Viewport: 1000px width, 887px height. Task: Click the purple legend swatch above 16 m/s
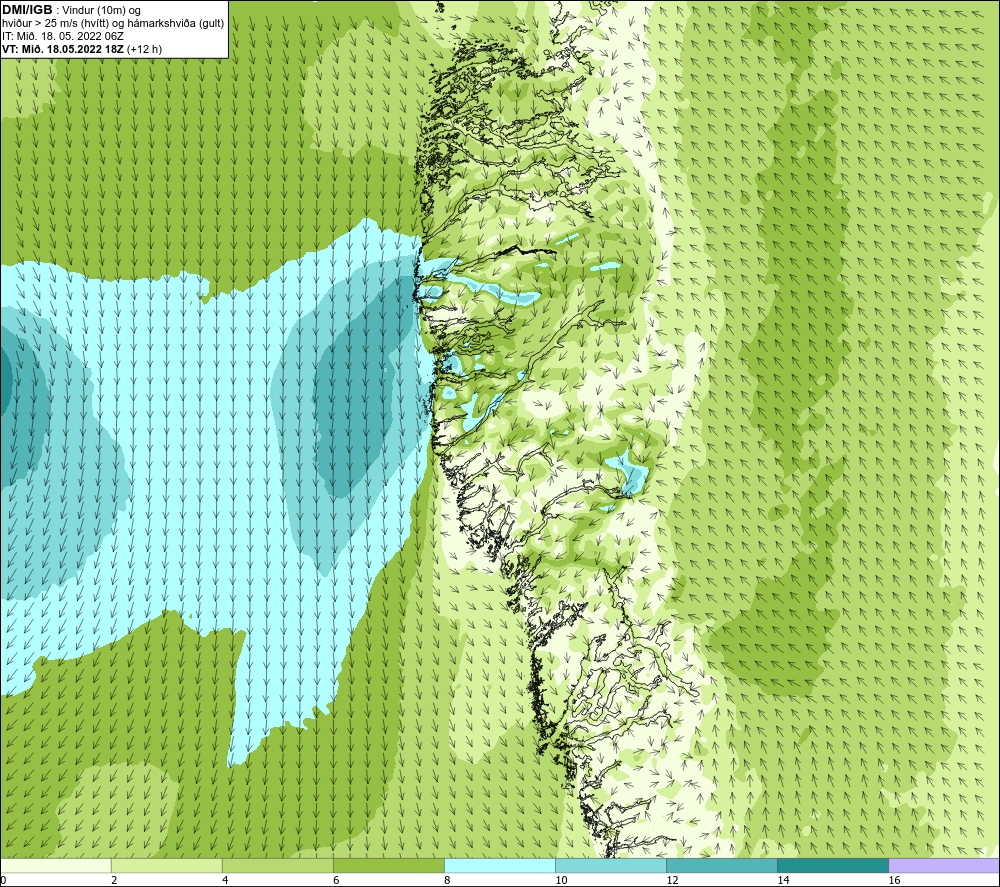coord(944,865)
